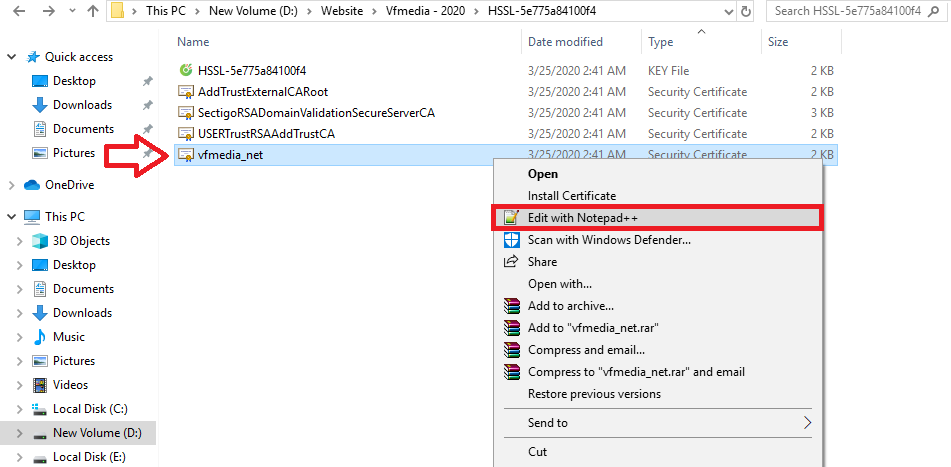Open Pictures under Quick access
Image resolution: width=951 pixels, height=467 pixels.
tap(74, 153)
